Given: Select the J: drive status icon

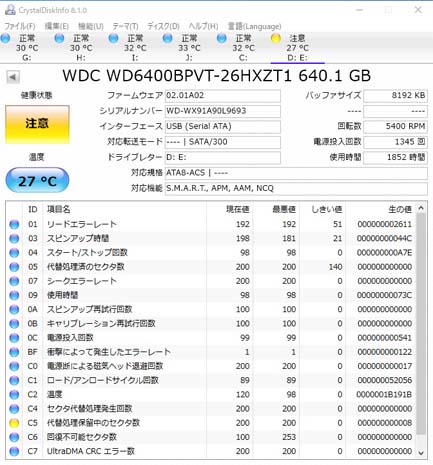Looking at the screenshot, I should pos(168,38).
